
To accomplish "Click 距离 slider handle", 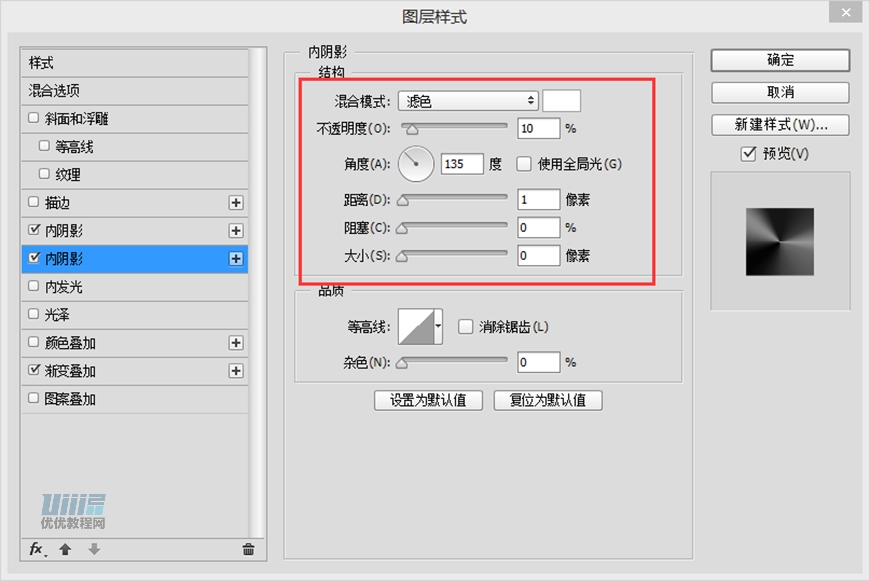I will coord(403,201).
